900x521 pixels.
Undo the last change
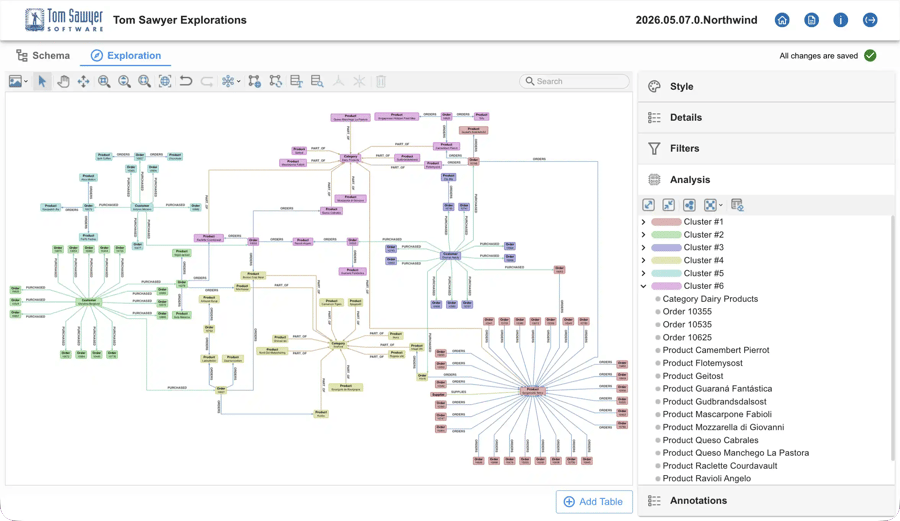(x=185, y=81)
